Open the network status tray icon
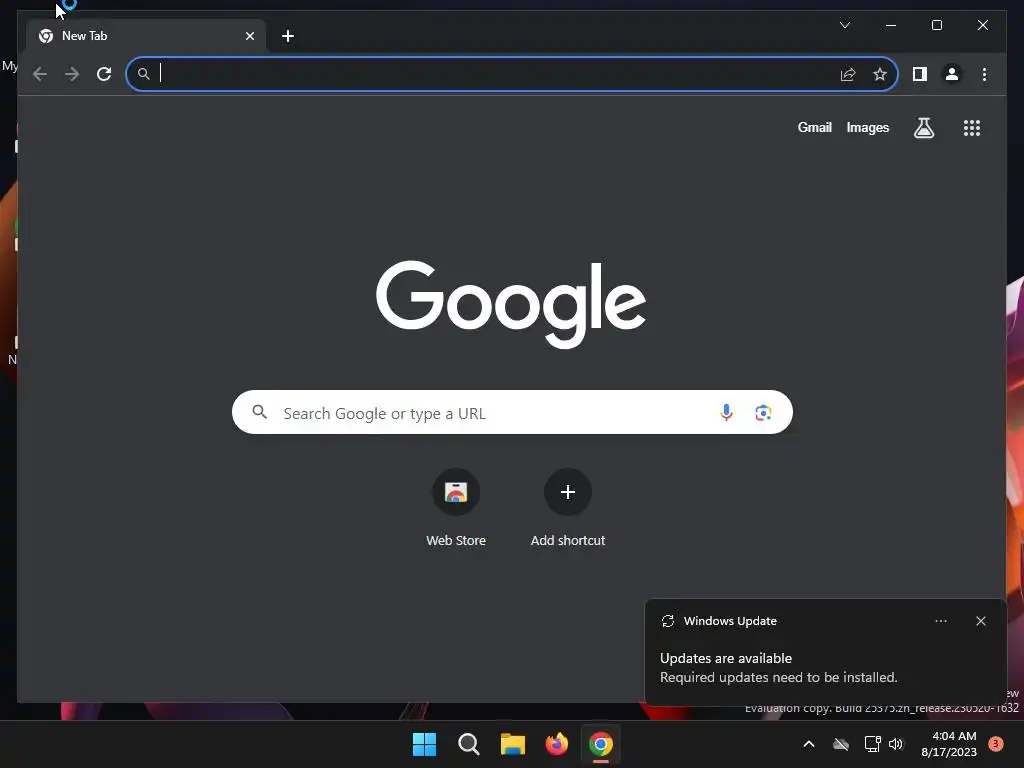Screen dimensions: 1024x768 click(872, 744)
